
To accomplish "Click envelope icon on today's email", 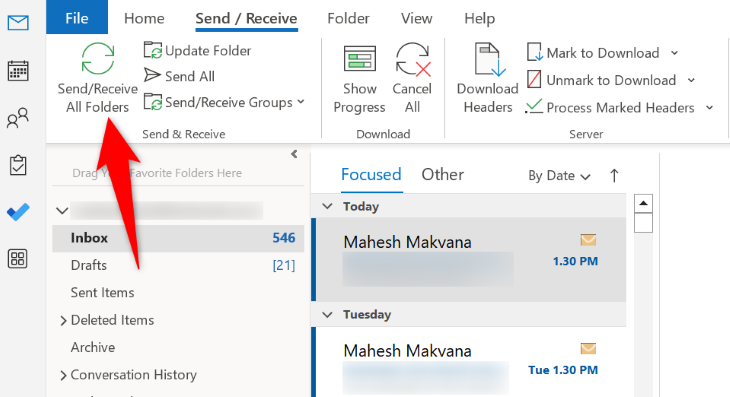I will [588, 240].
